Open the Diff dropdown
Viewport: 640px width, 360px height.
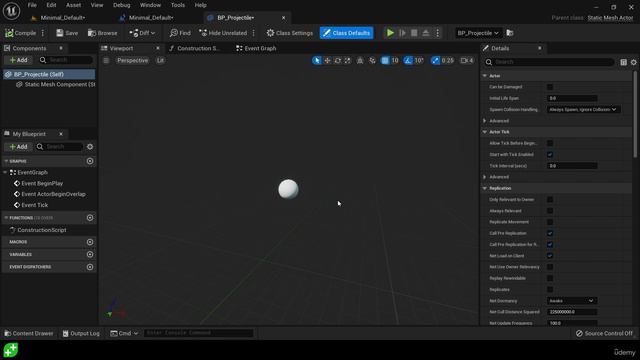(x=142, y=33)
